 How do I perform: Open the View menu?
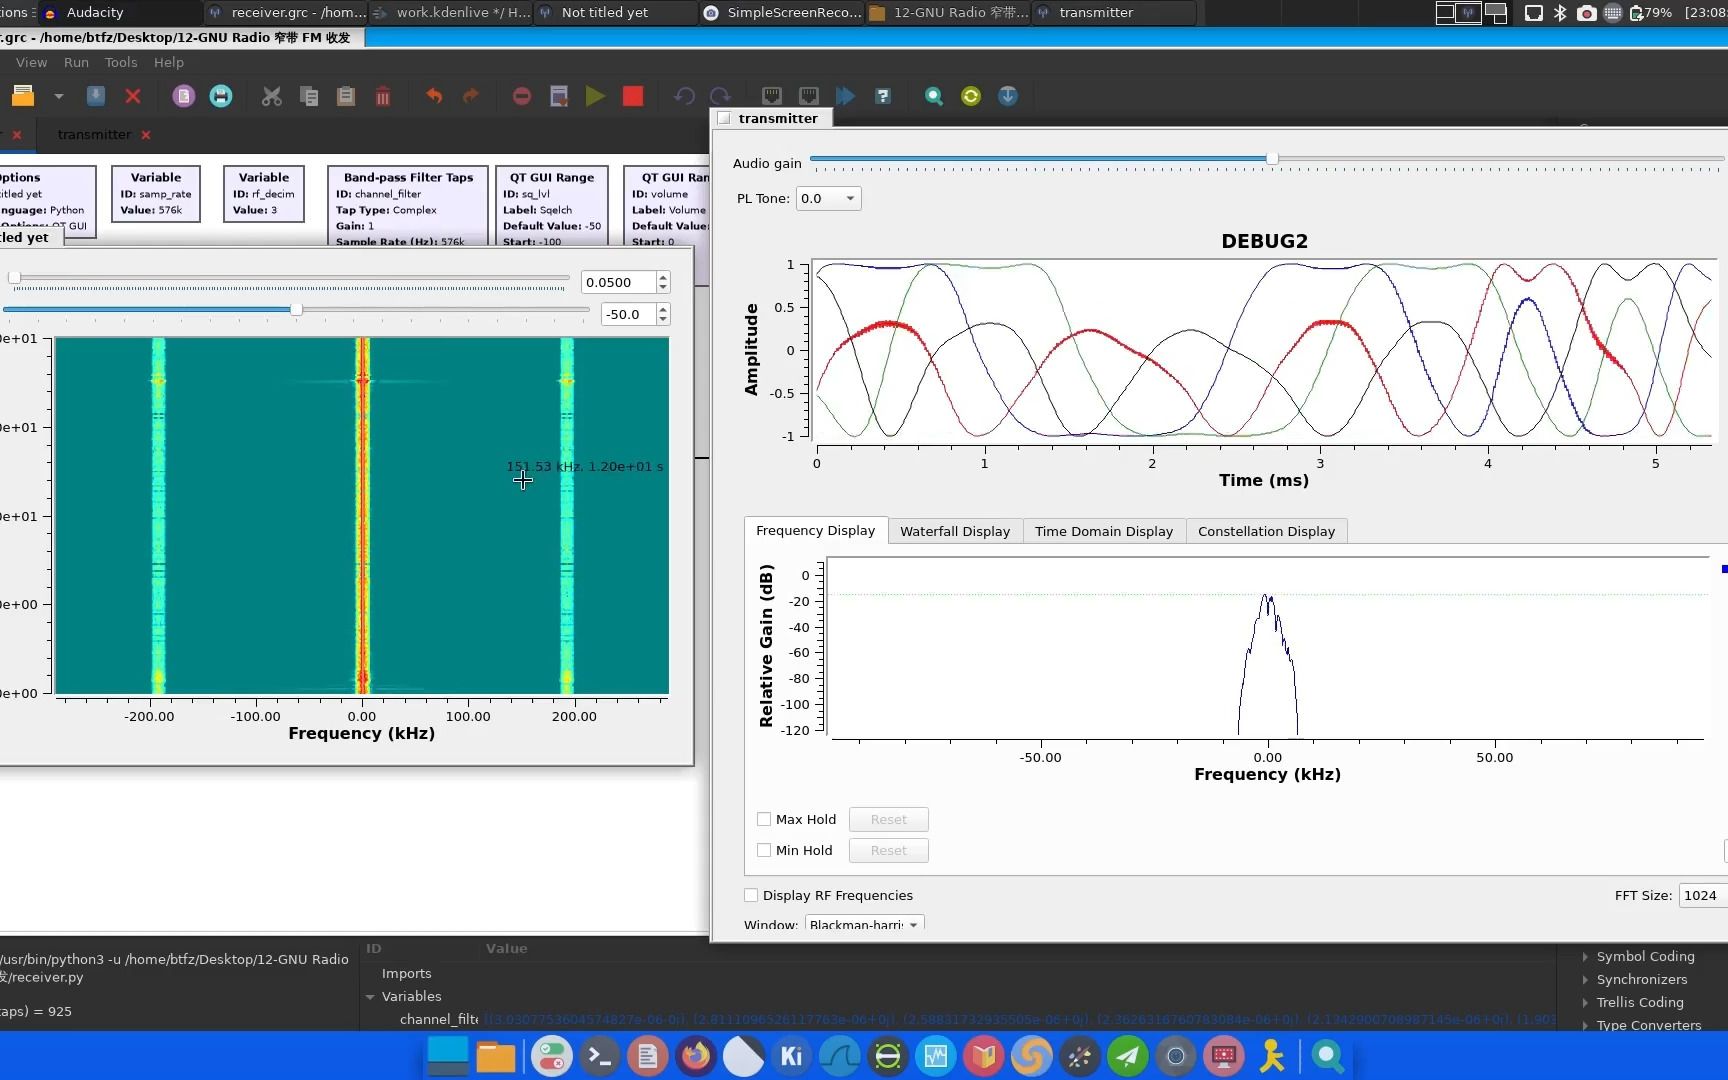click(x=31, y=62)
